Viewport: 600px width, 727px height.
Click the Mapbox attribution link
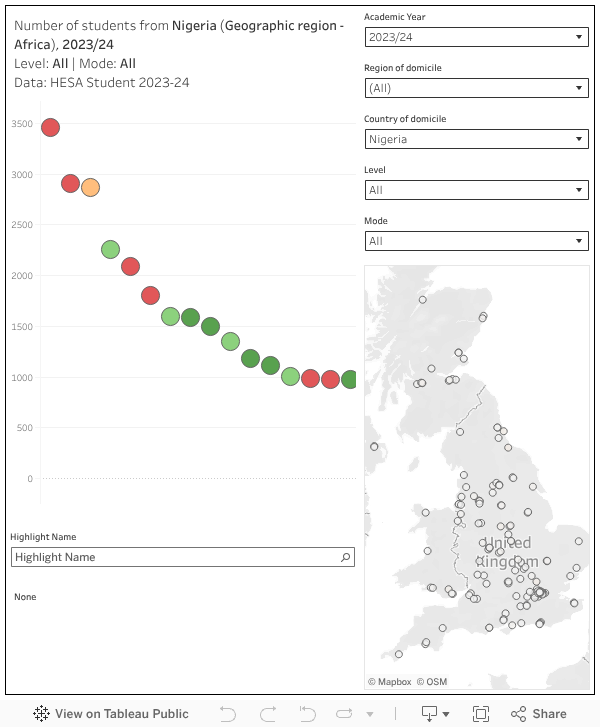click(x=390, y=682)
